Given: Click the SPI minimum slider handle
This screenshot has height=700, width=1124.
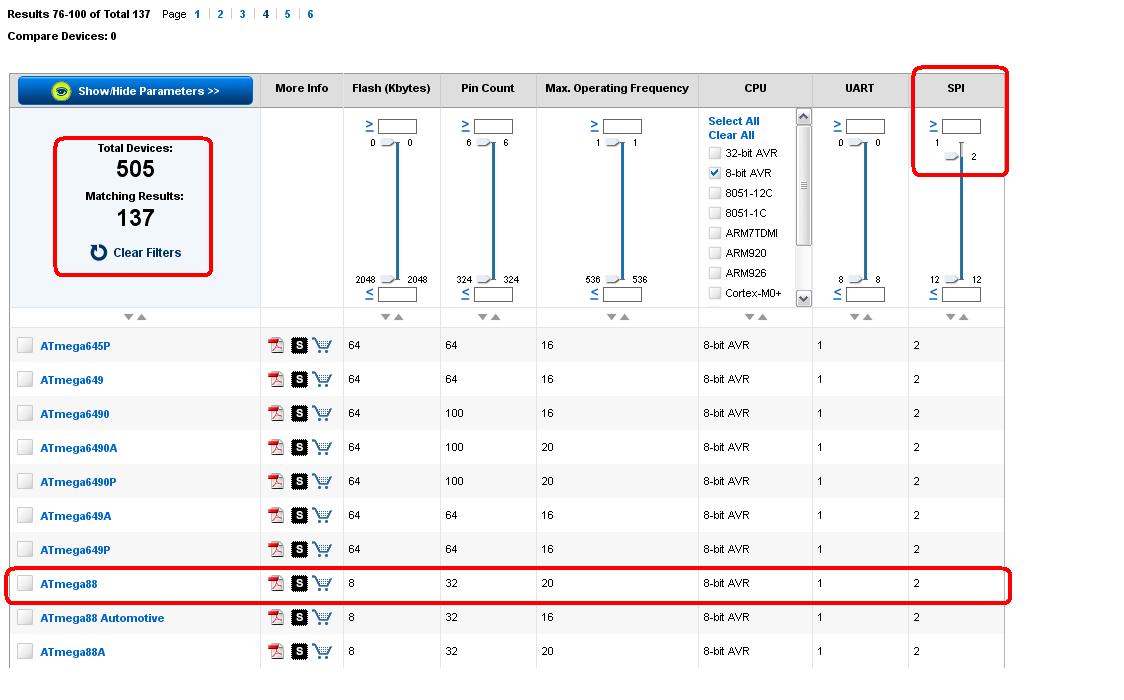Looking at the screenshot, I should (x=952, y=155).
